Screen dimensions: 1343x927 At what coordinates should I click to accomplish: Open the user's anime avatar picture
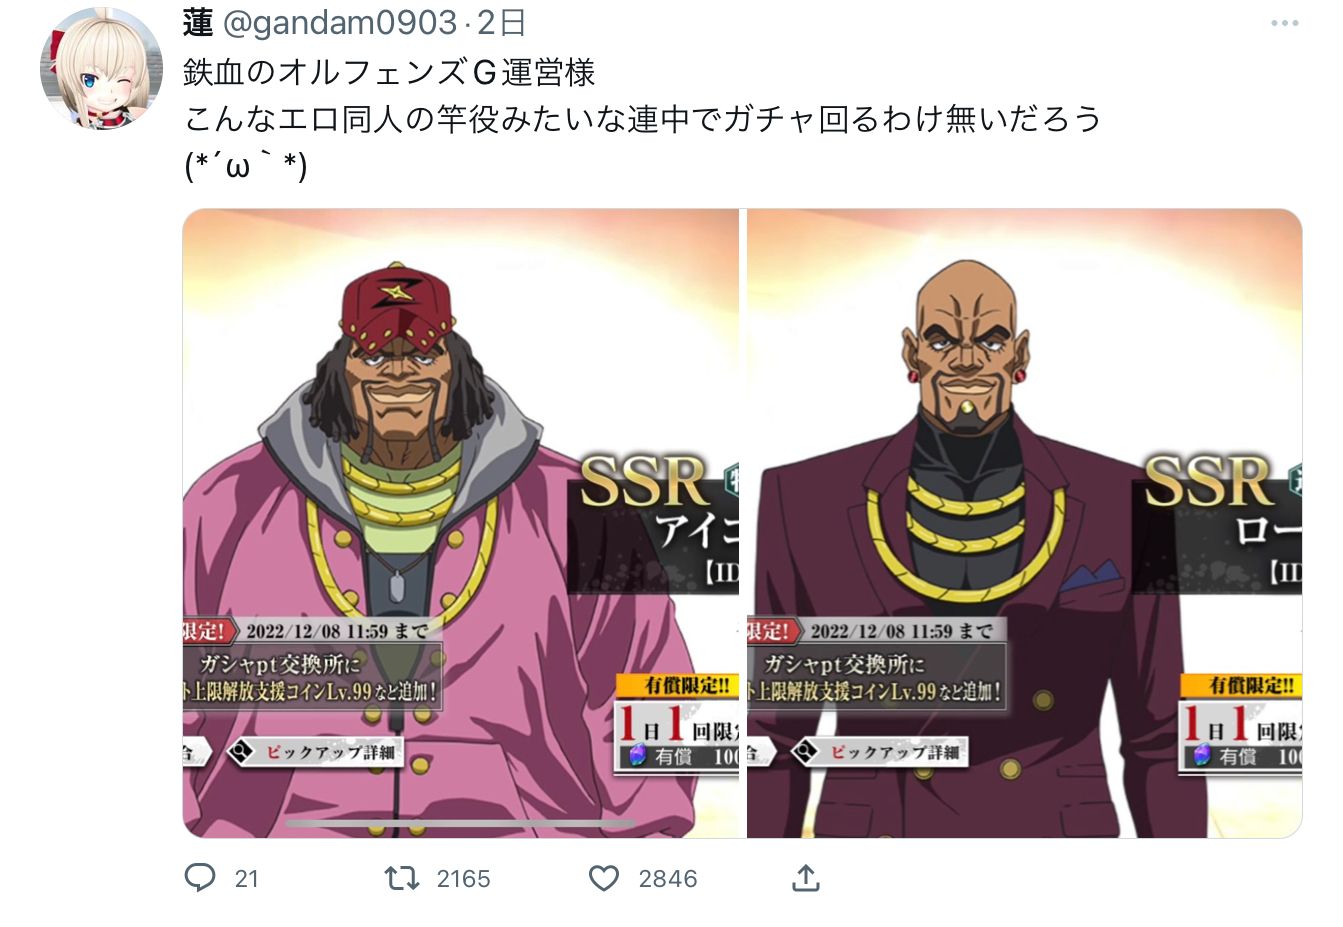pyautogui.click(x=101, y=67)
